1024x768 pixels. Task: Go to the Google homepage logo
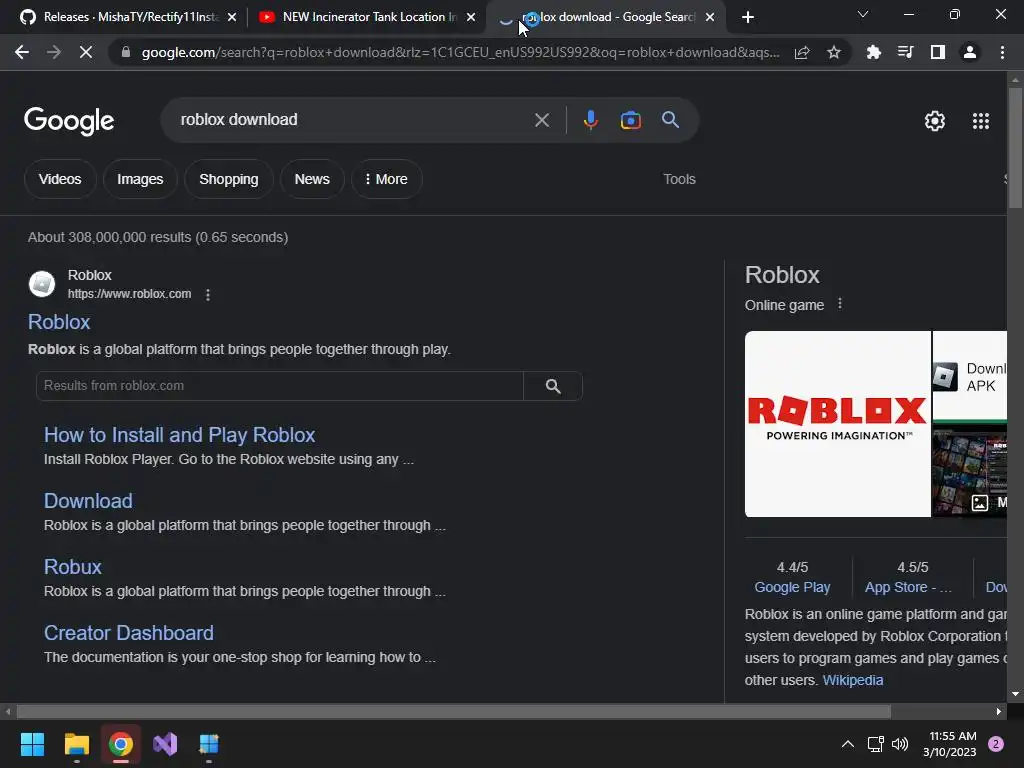click(x=69, y=121)
